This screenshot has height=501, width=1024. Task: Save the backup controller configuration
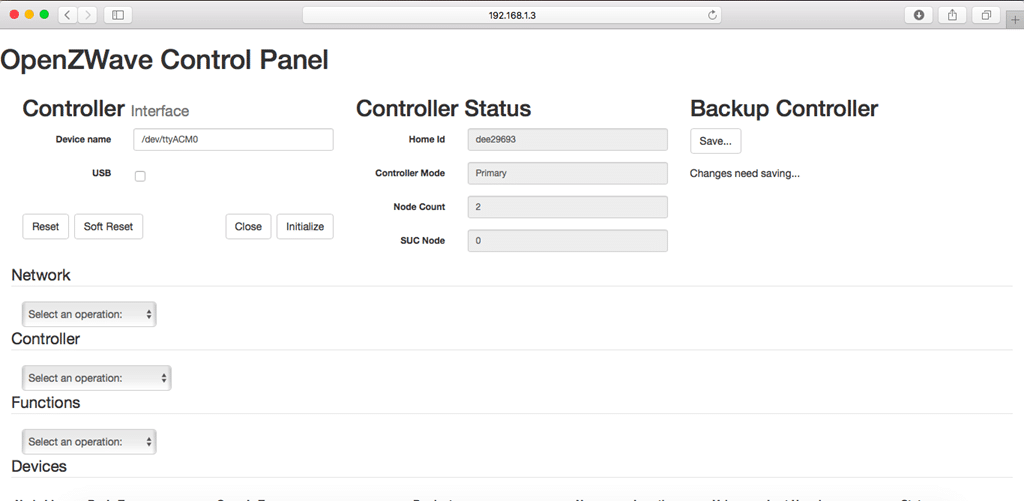[716, 141]
